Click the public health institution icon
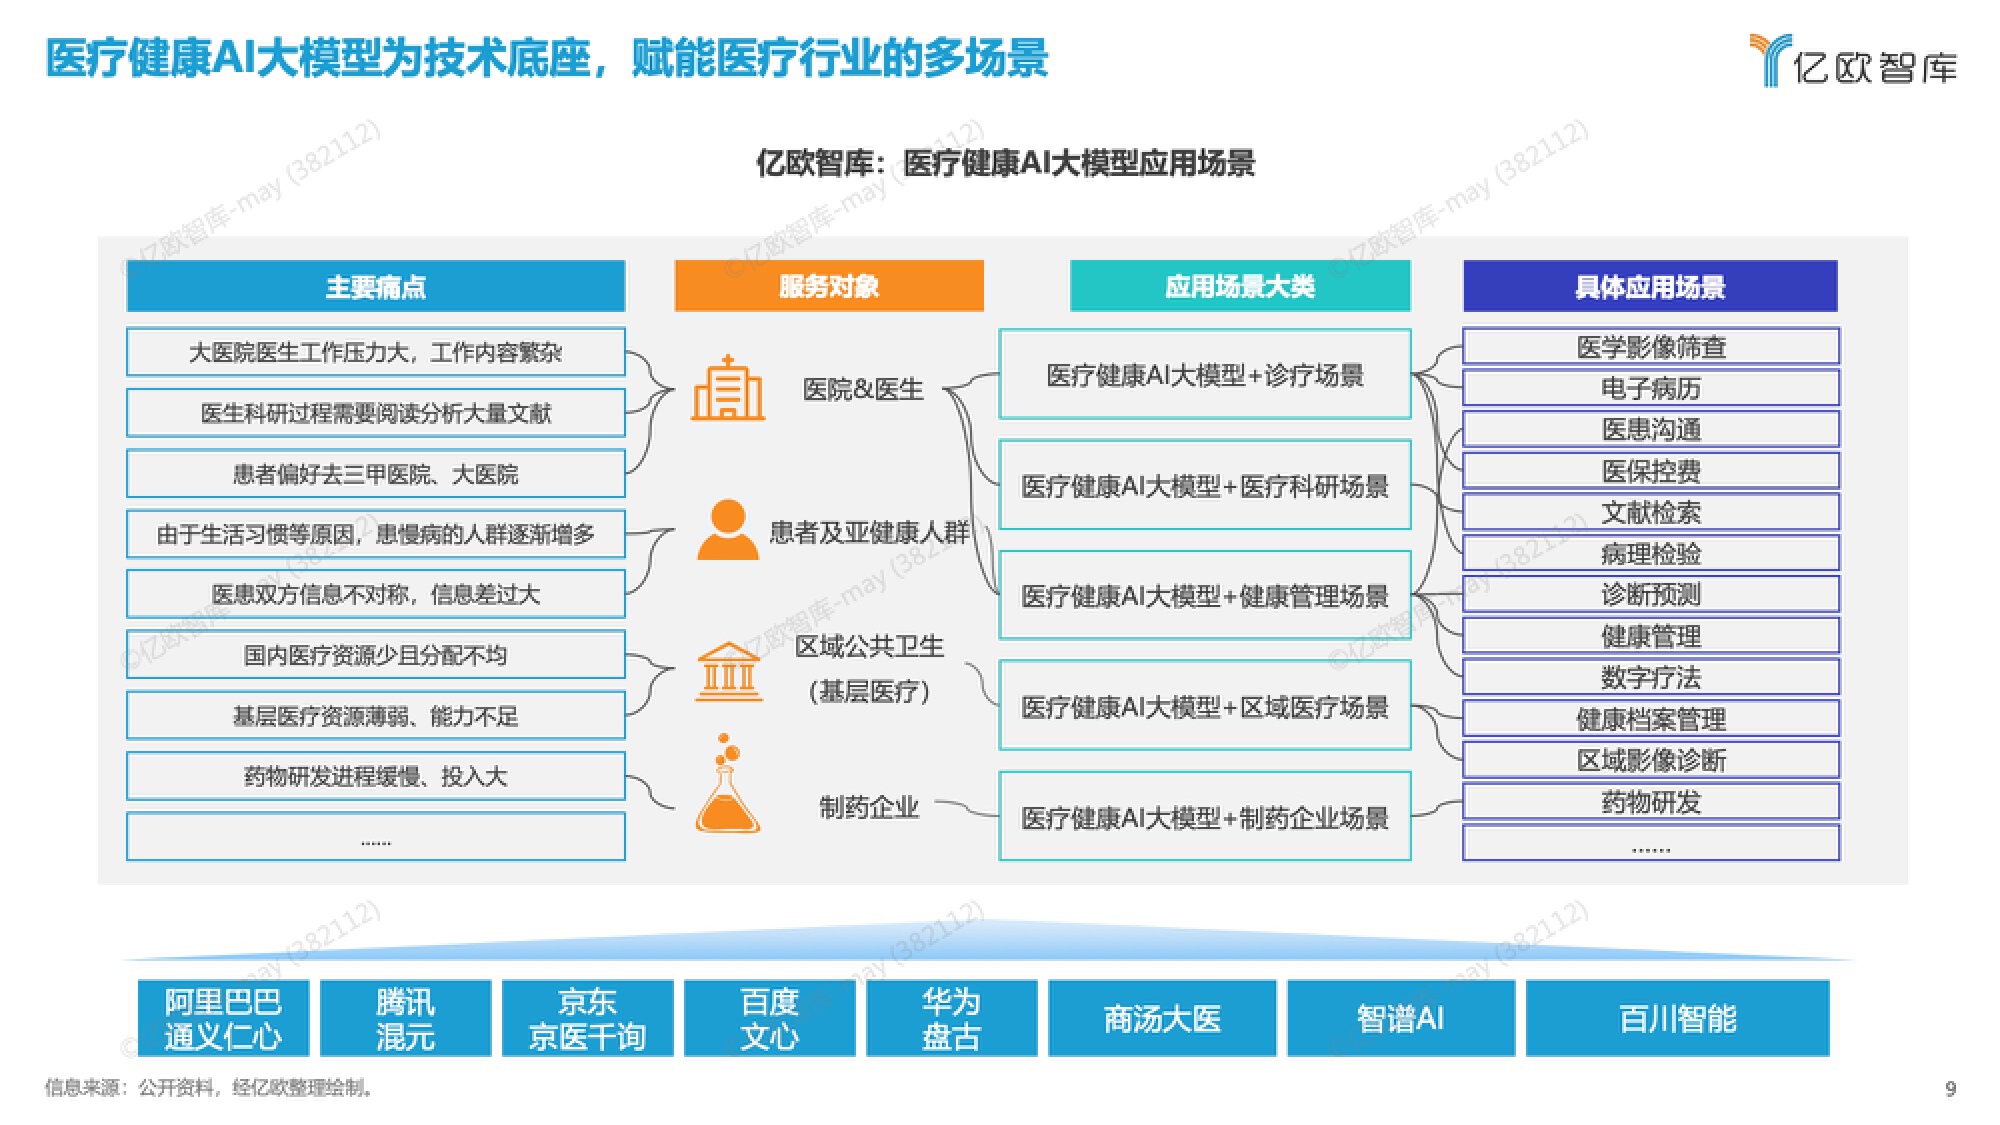 pyautogui.click(x=728, y=672)
